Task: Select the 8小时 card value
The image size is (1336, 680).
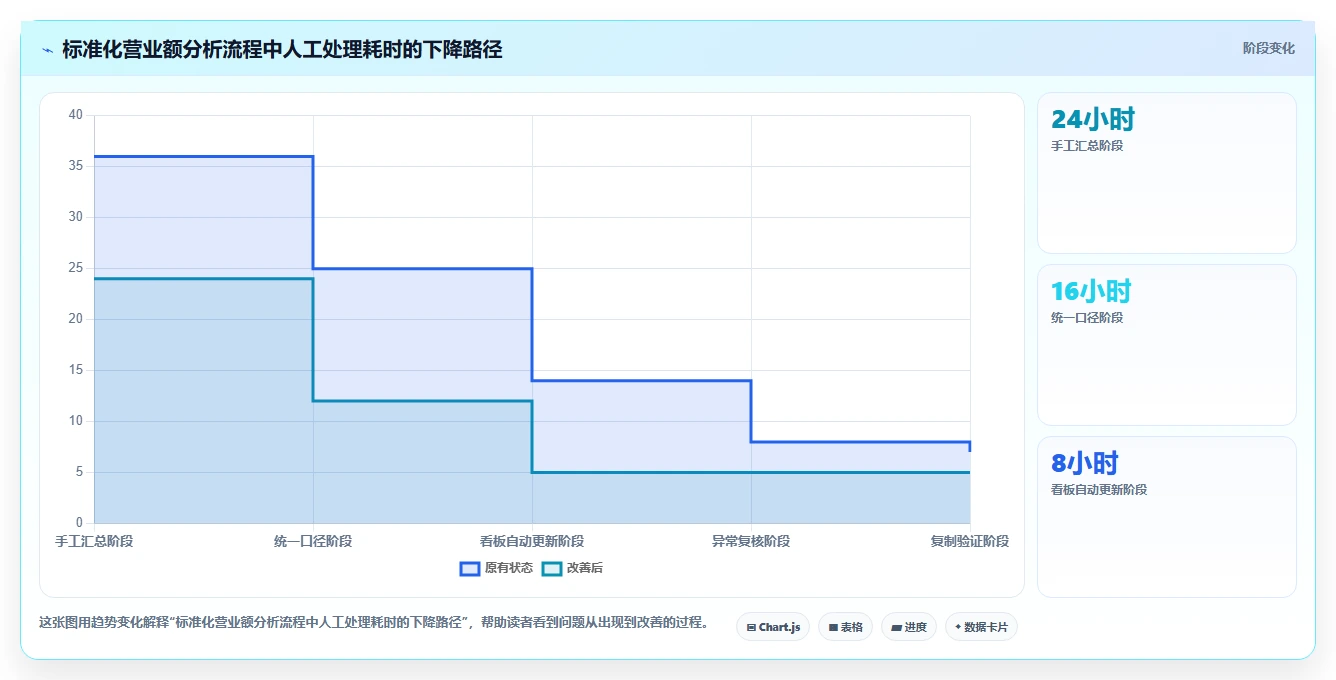Action: click(1085, 464)
